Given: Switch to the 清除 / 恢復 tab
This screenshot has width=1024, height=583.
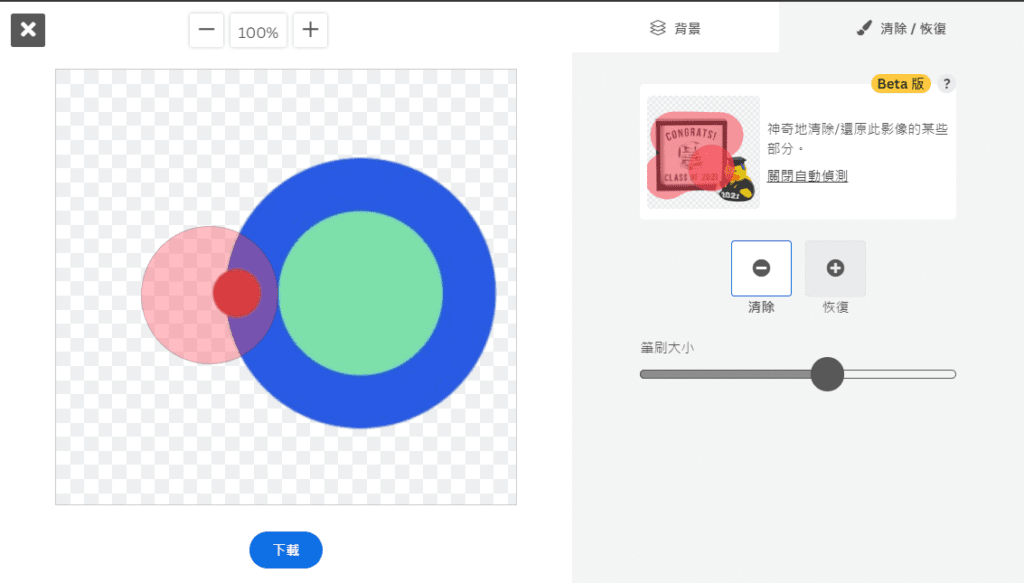Looking at the screenshot, I should click(x=901, y=28).
